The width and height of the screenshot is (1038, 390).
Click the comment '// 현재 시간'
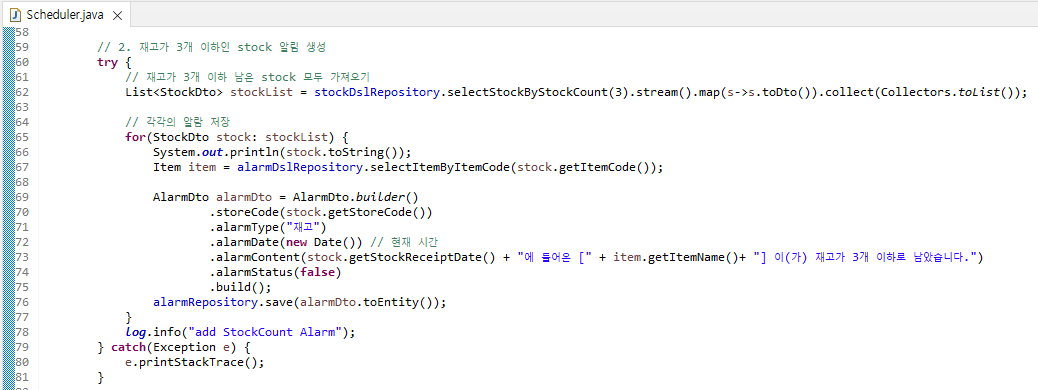coord(405,242)
